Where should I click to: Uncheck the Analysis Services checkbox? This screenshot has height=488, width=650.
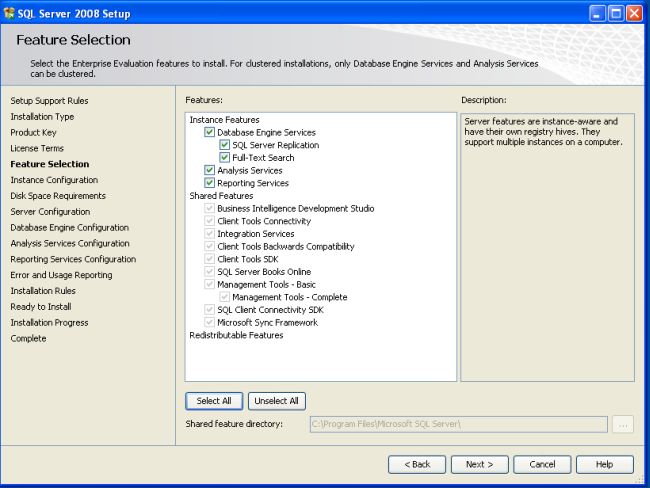(209, 171)
